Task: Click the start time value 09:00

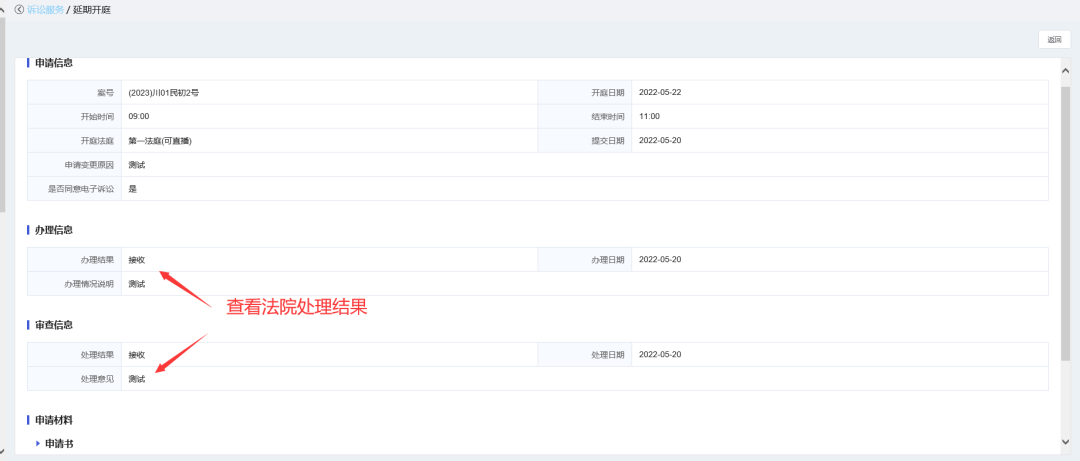Action: [139, 117]
